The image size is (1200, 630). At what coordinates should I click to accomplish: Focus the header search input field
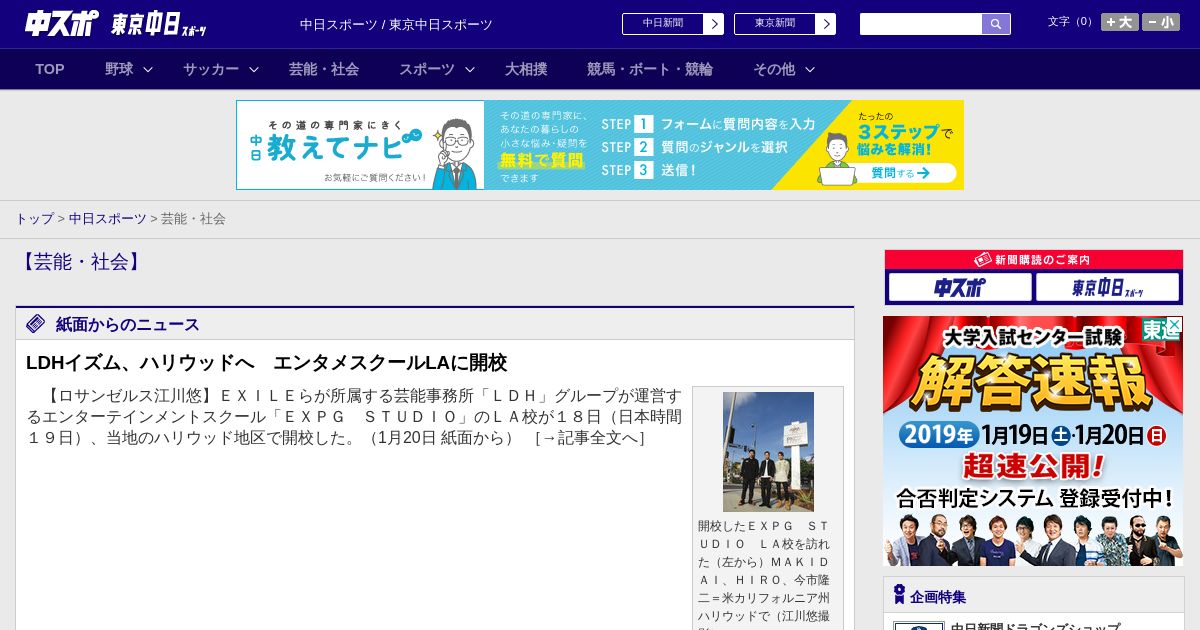coord(921,24)
